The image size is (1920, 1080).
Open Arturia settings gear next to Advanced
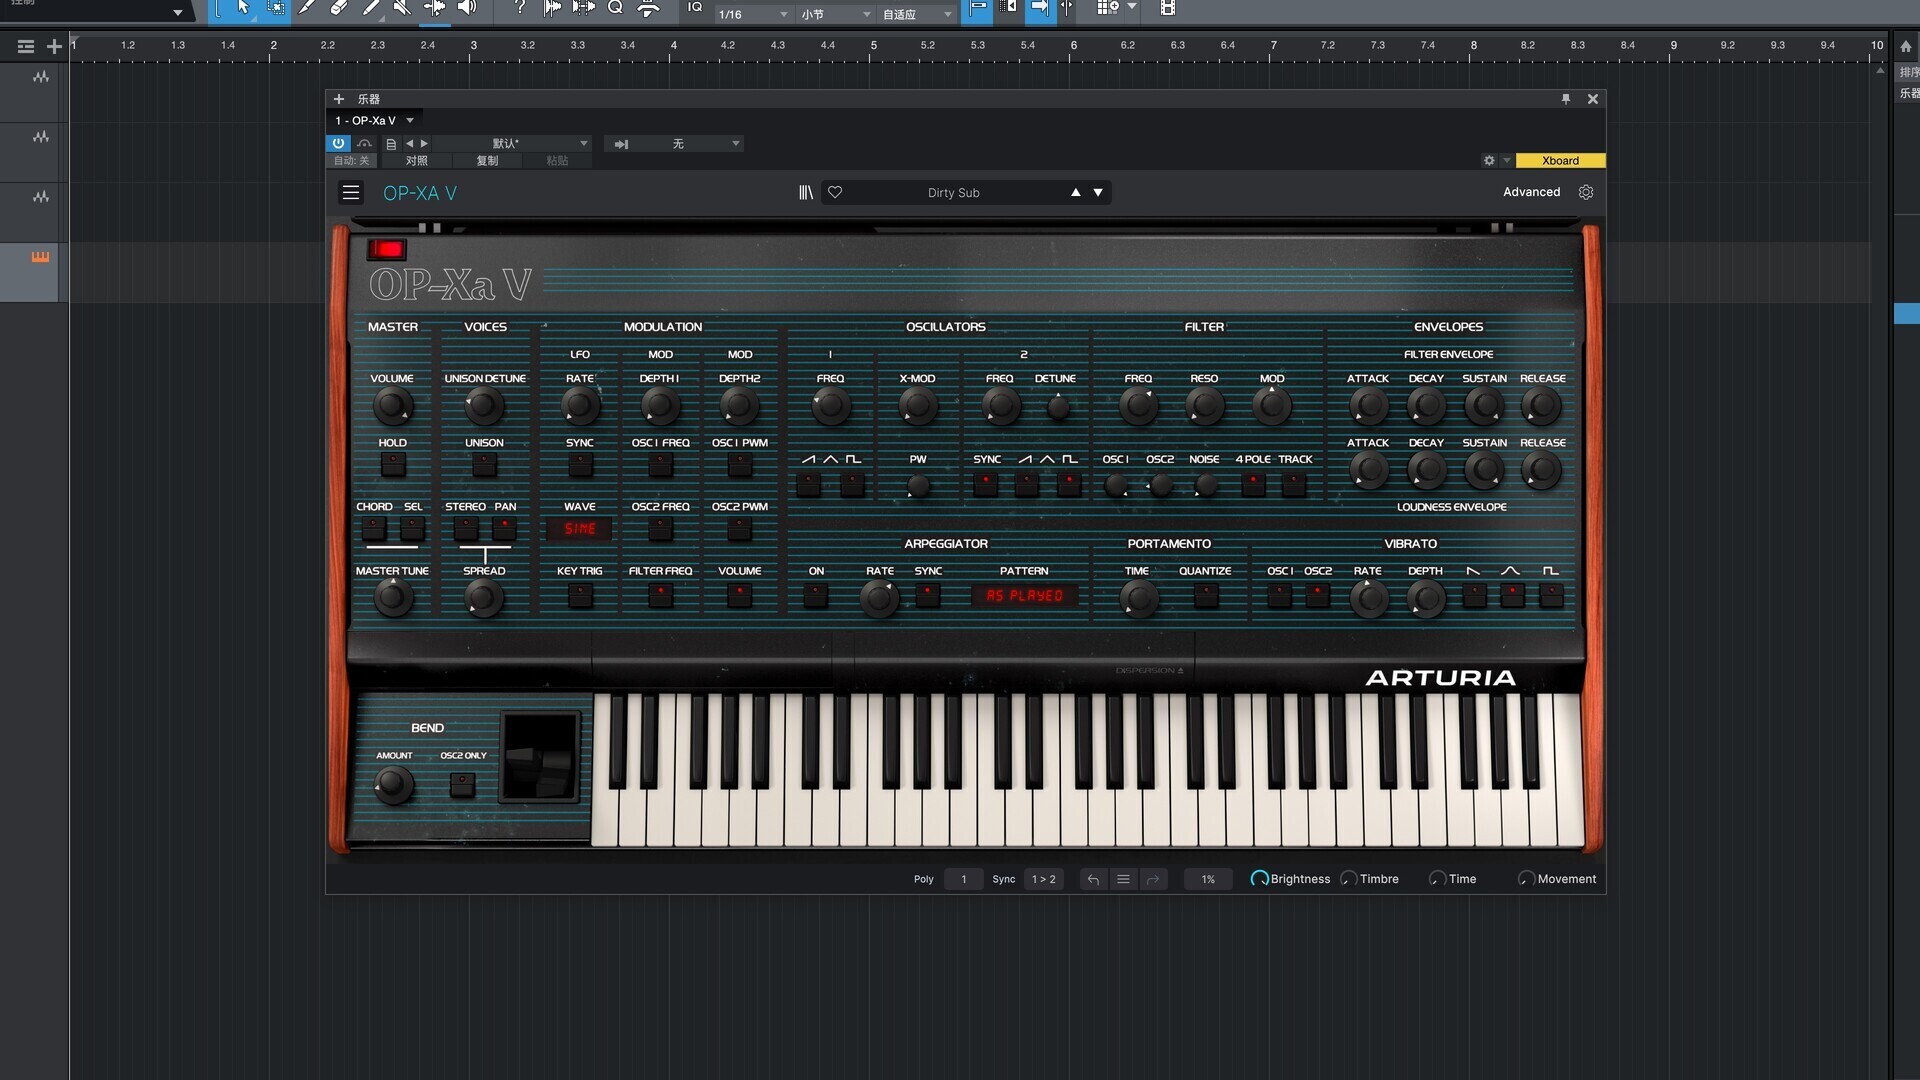[1586, 192]
